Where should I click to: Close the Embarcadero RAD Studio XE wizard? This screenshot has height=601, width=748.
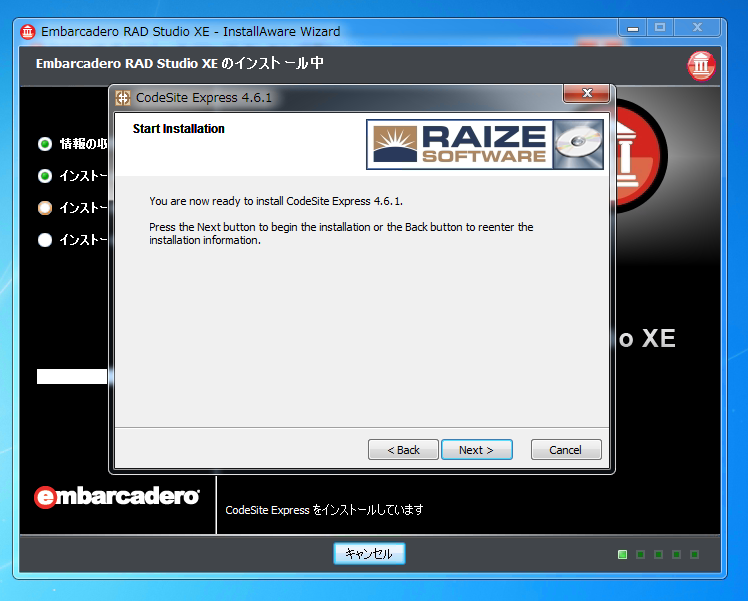[x=697, y=28]
